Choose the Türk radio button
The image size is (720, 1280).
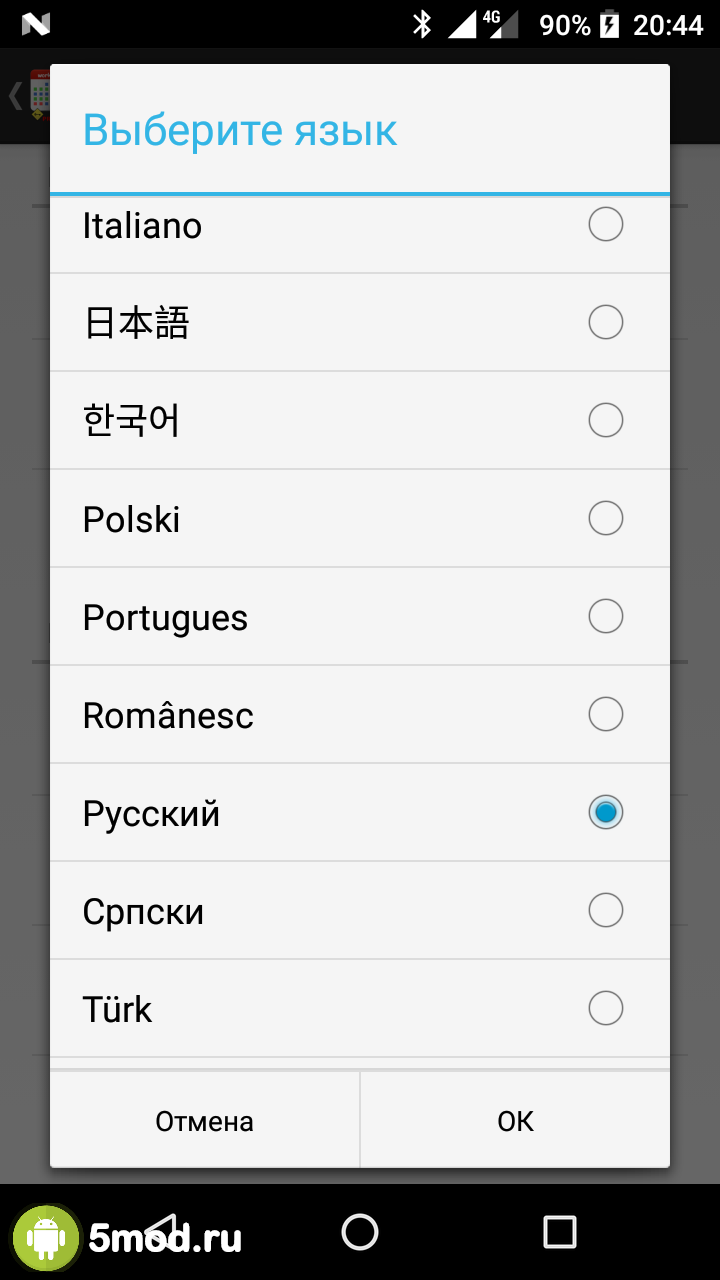tap(605, 1008)
